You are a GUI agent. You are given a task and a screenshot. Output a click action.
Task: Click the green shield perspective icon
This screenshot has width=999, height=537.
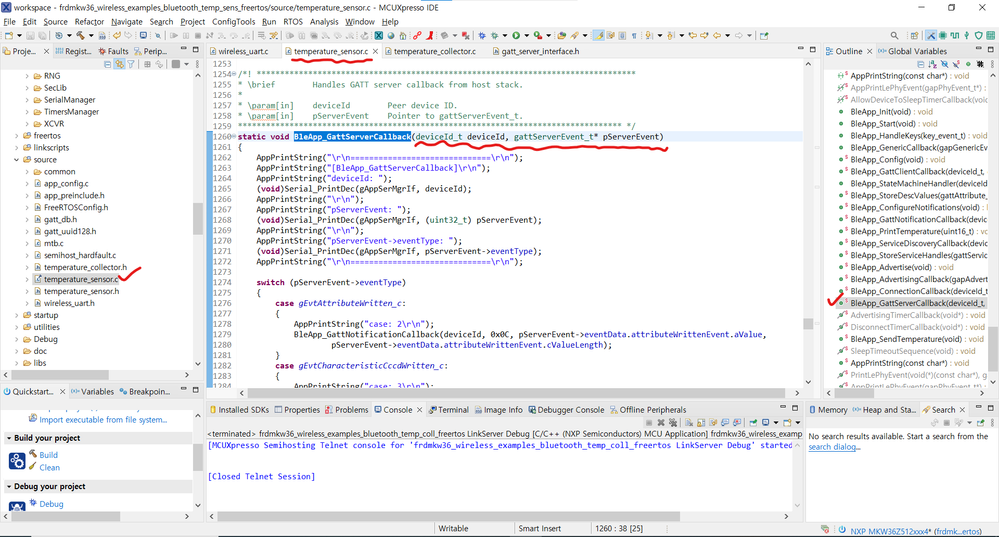point(978,35)
